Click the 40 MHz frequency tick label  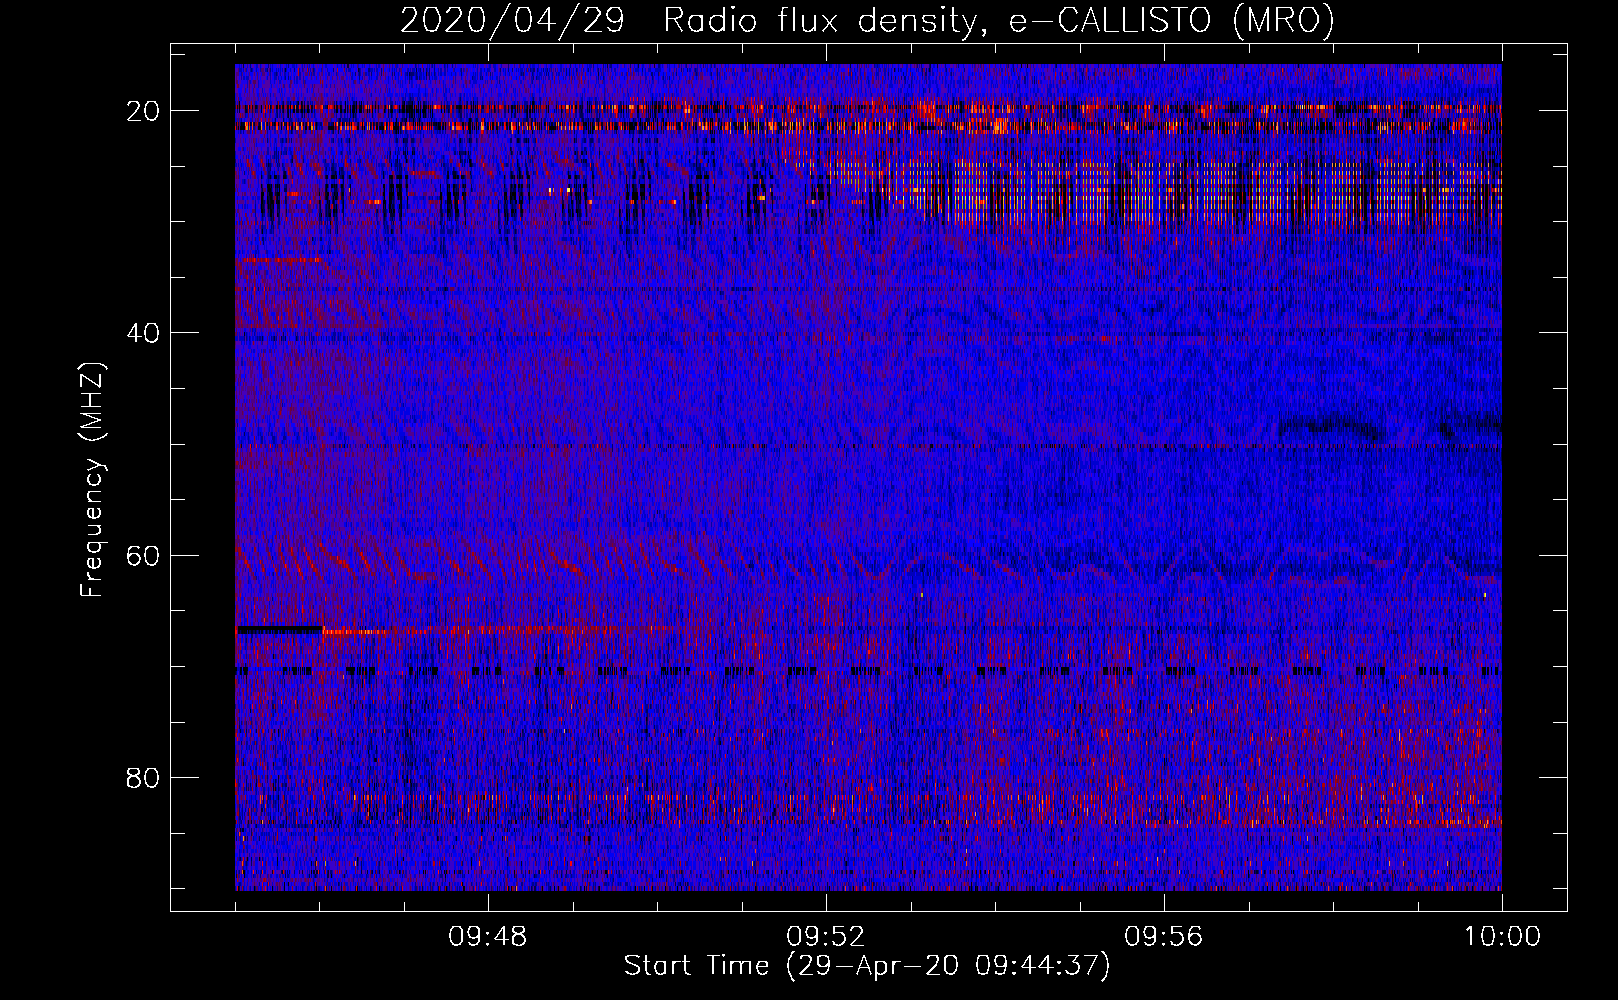(x=144, y=333)
